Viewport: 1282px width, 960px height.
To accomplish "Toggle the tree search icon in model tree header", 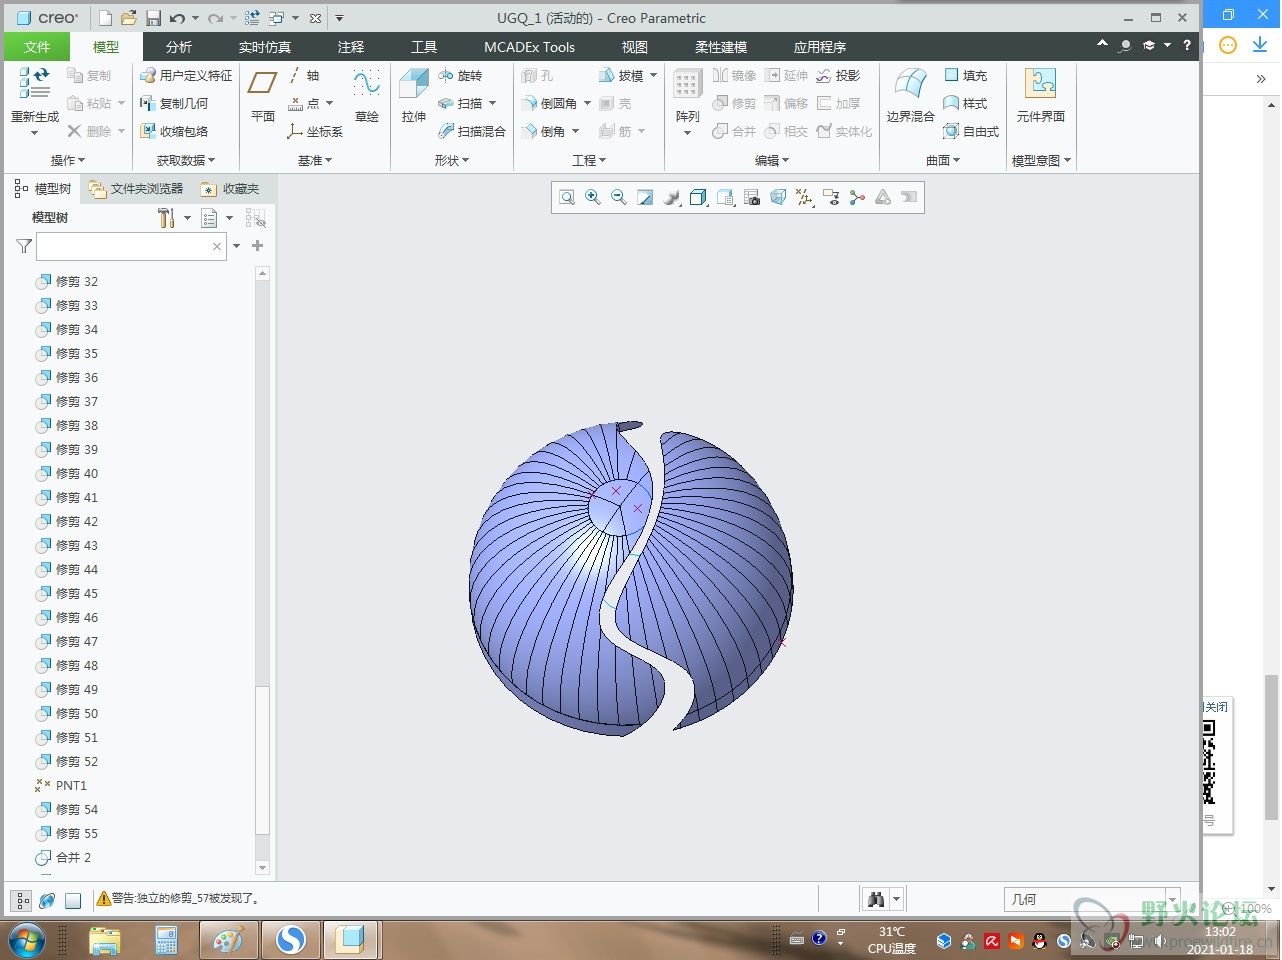I will [x=255, y=217].
